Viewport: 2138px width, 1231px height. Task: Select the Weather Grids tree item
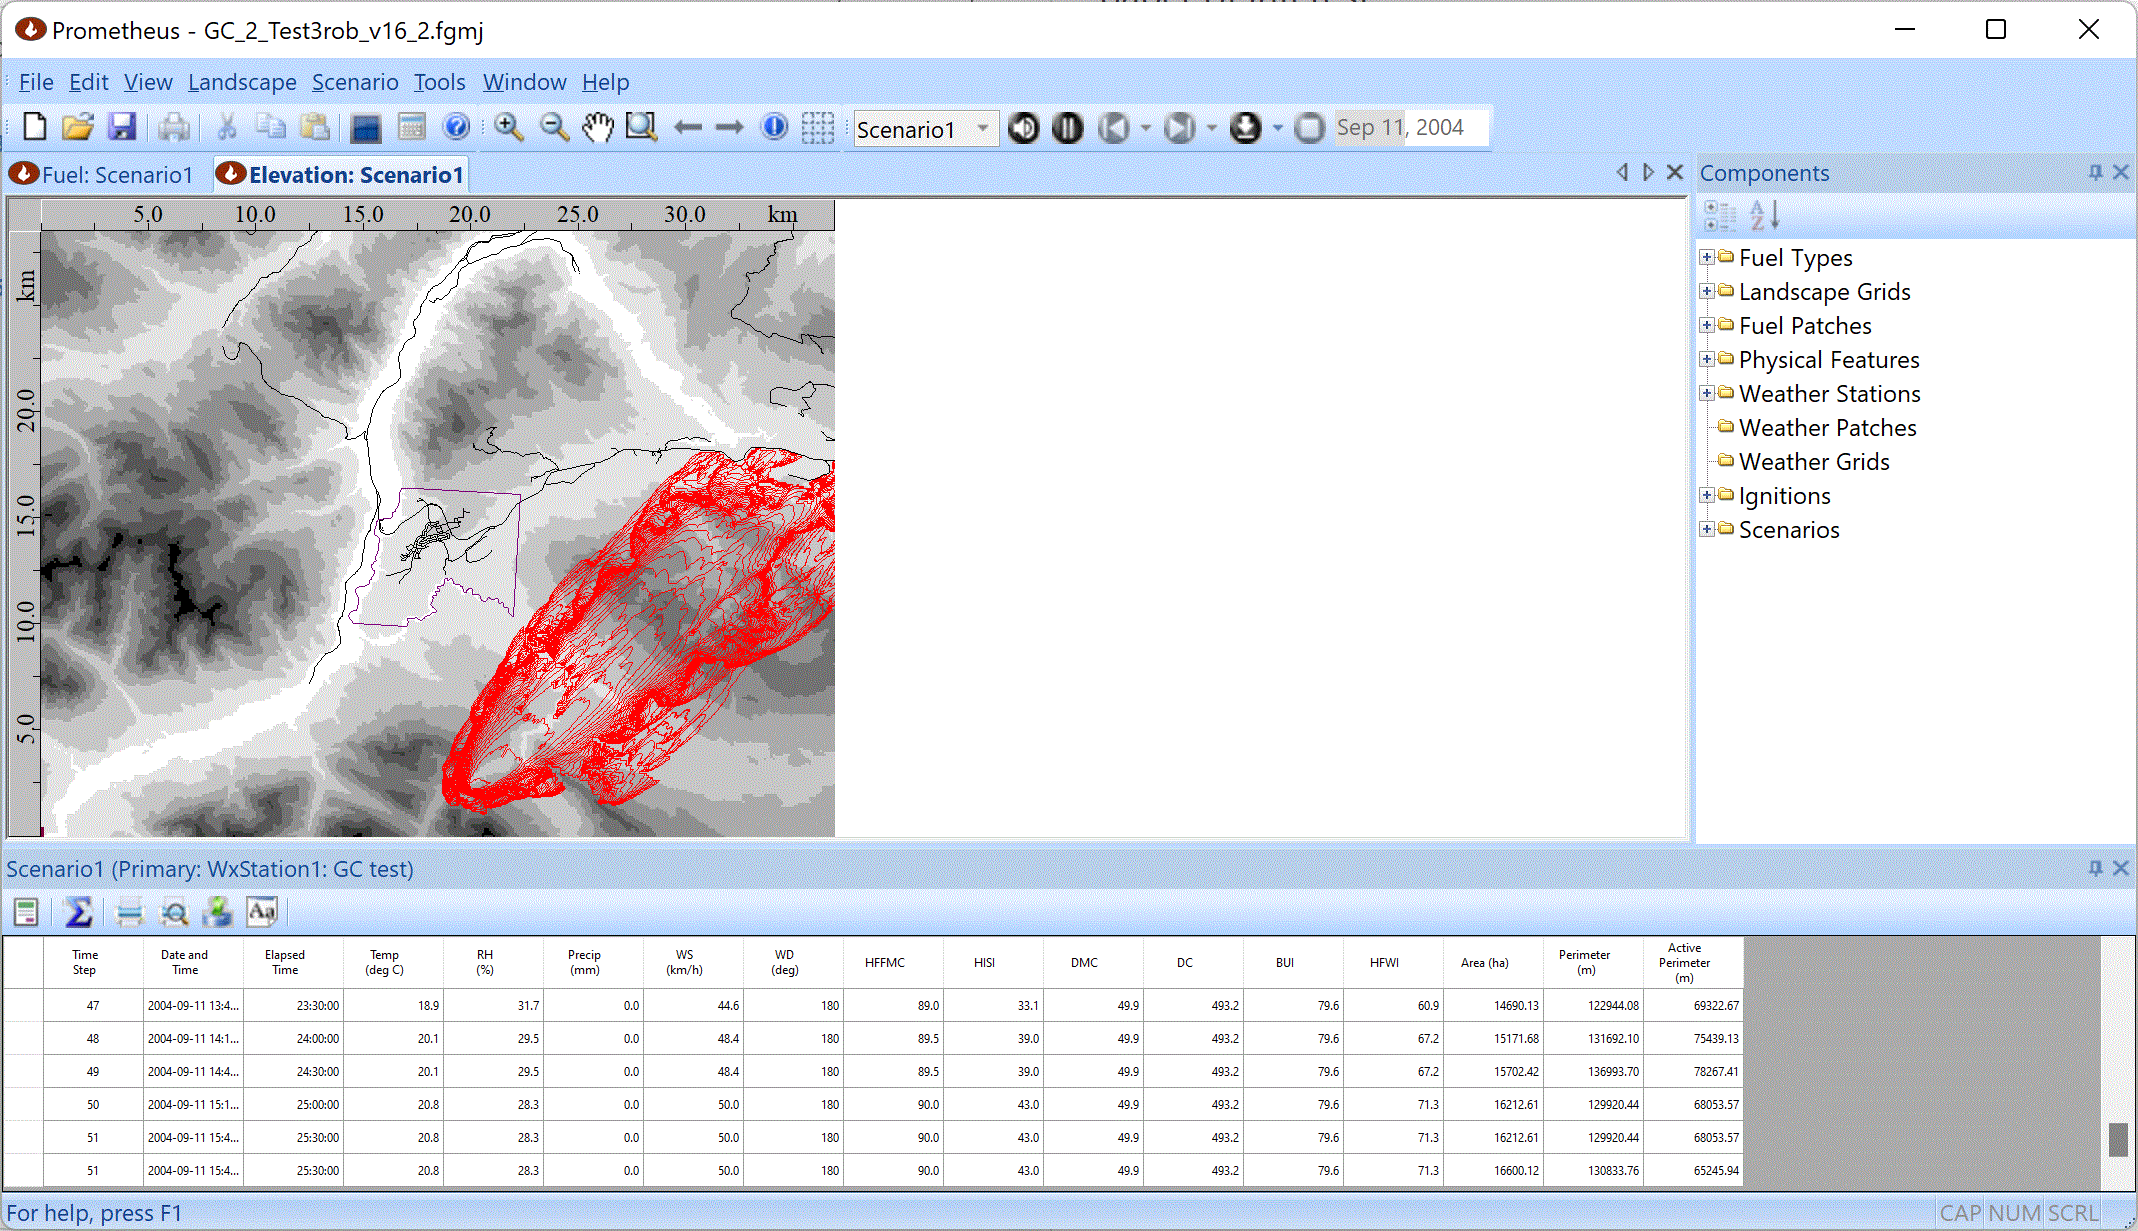point(1814,462)
